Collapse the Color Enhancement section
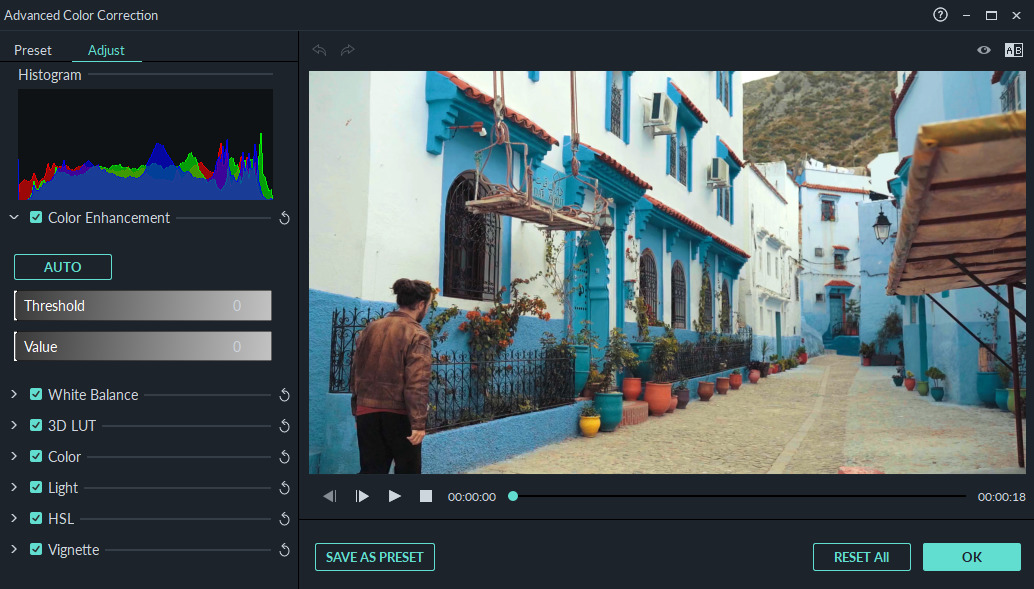1034x589 pixels. 14,217
